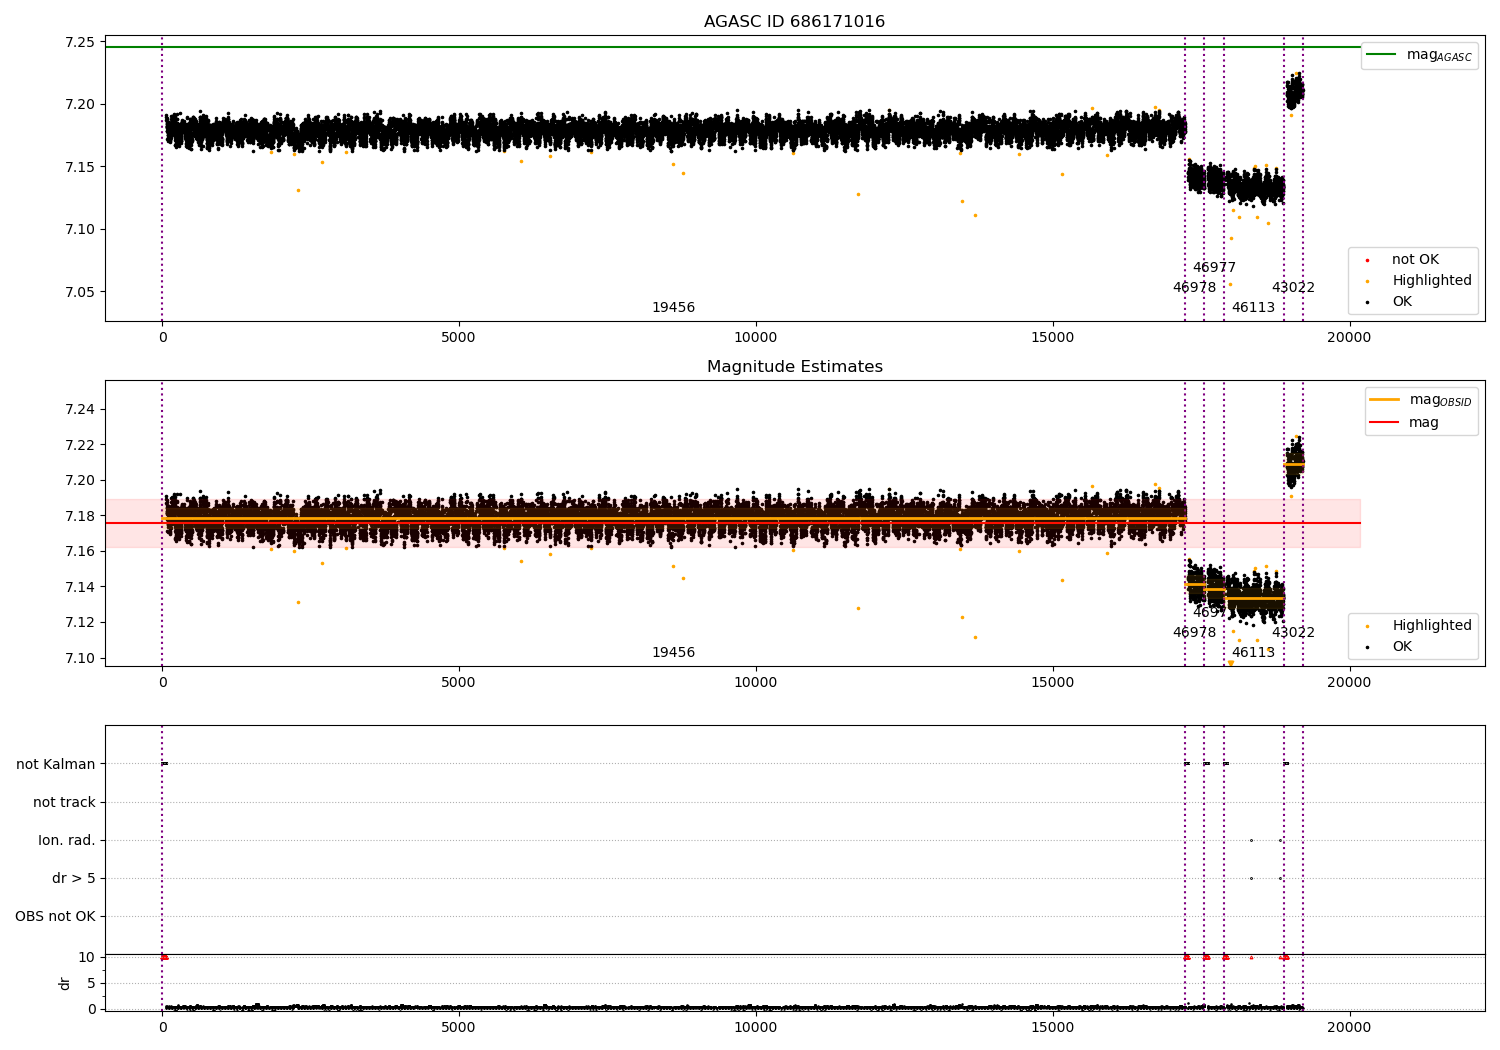Click the 20000 x-tick in the bottom plot
This screenshot has width=1500, height=1050.
(x=1349, y=1027)
